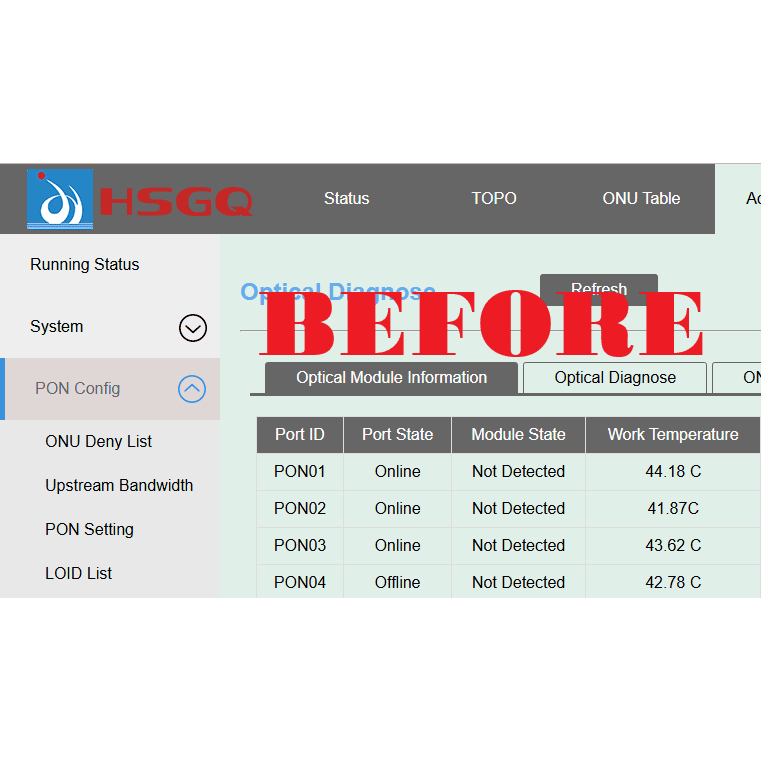The height and width of the screenshot is (761, 761).
Task: Select System in the sidebar
Action: pyautogui.click(x=57, y=327)
